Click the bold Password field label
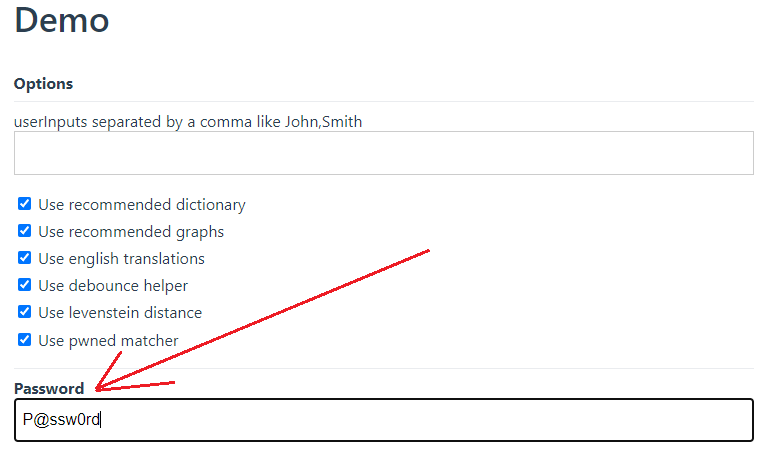This screenshot has width=769, height=453. coord(49,388)
